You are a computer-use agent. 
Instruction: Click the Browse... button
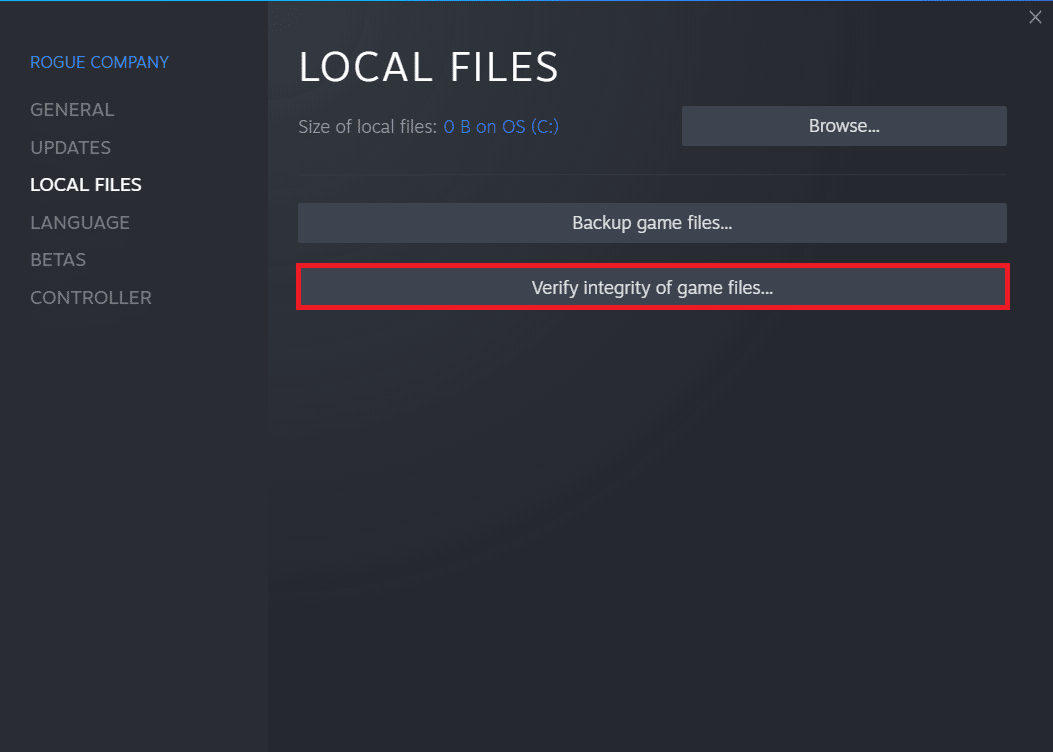click(x=844, y=126)
